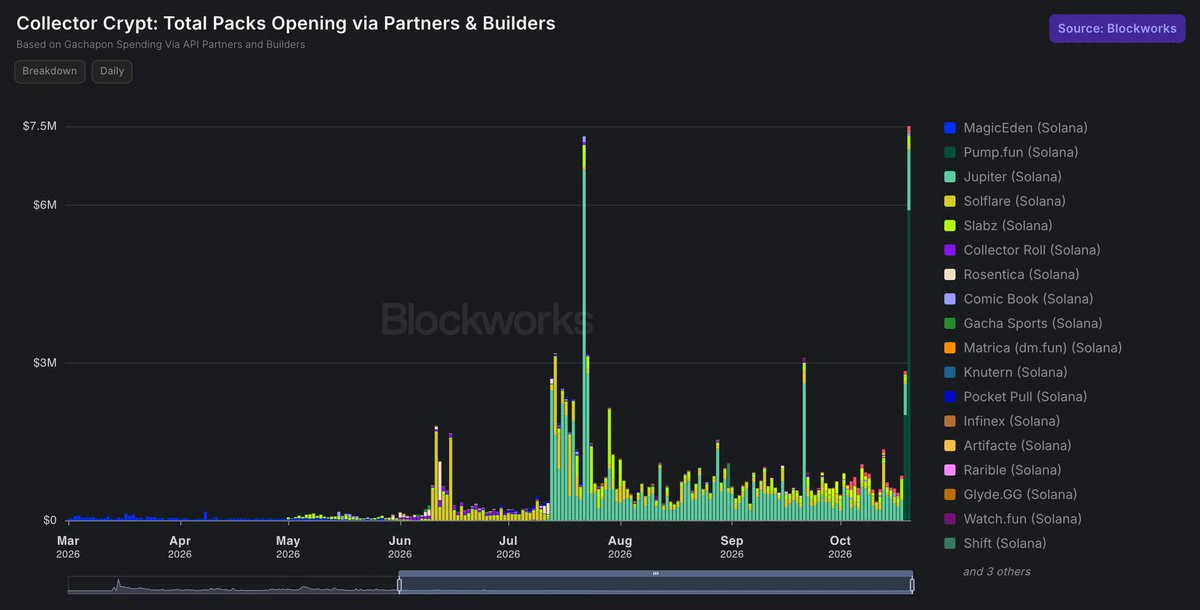1200x610 pixels.
Task: Select the Knutern (Solana) legend label
Action: point(1015,372)
